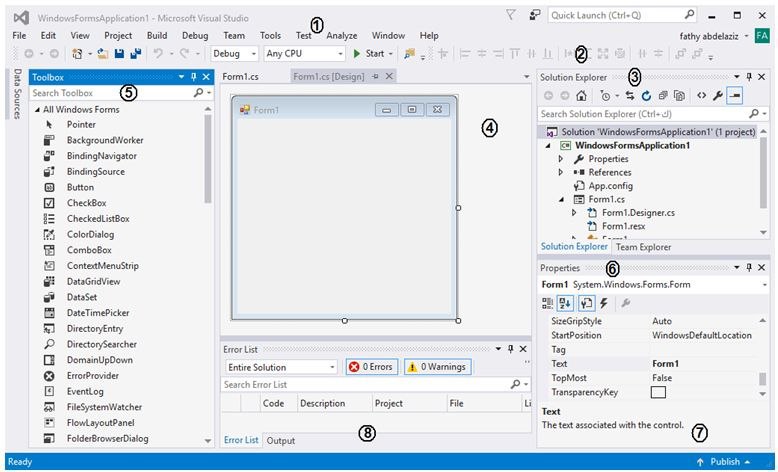The width and height of the screenshot is (778, 472).
Task: Click the Save icon in the toolbar
Action: point(119,54)
